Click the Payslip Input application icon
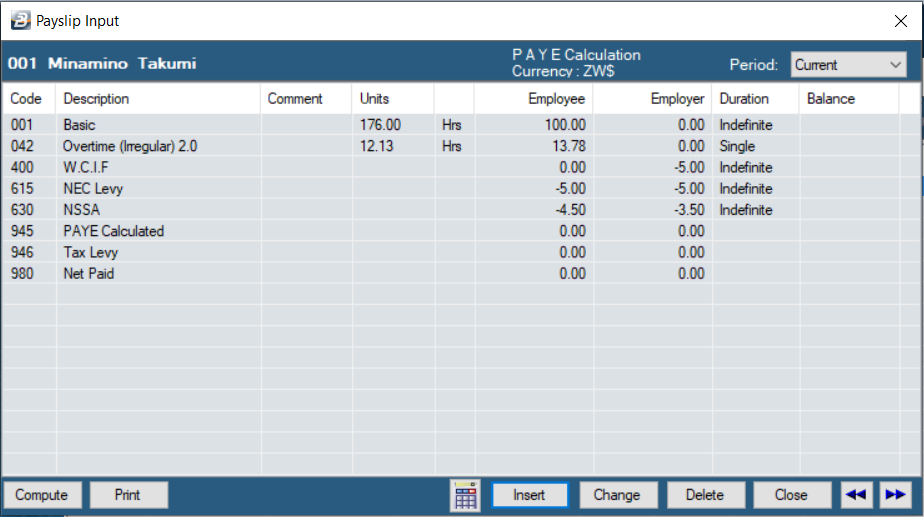This screenshot has width=924, height=517. pos(20,21)
